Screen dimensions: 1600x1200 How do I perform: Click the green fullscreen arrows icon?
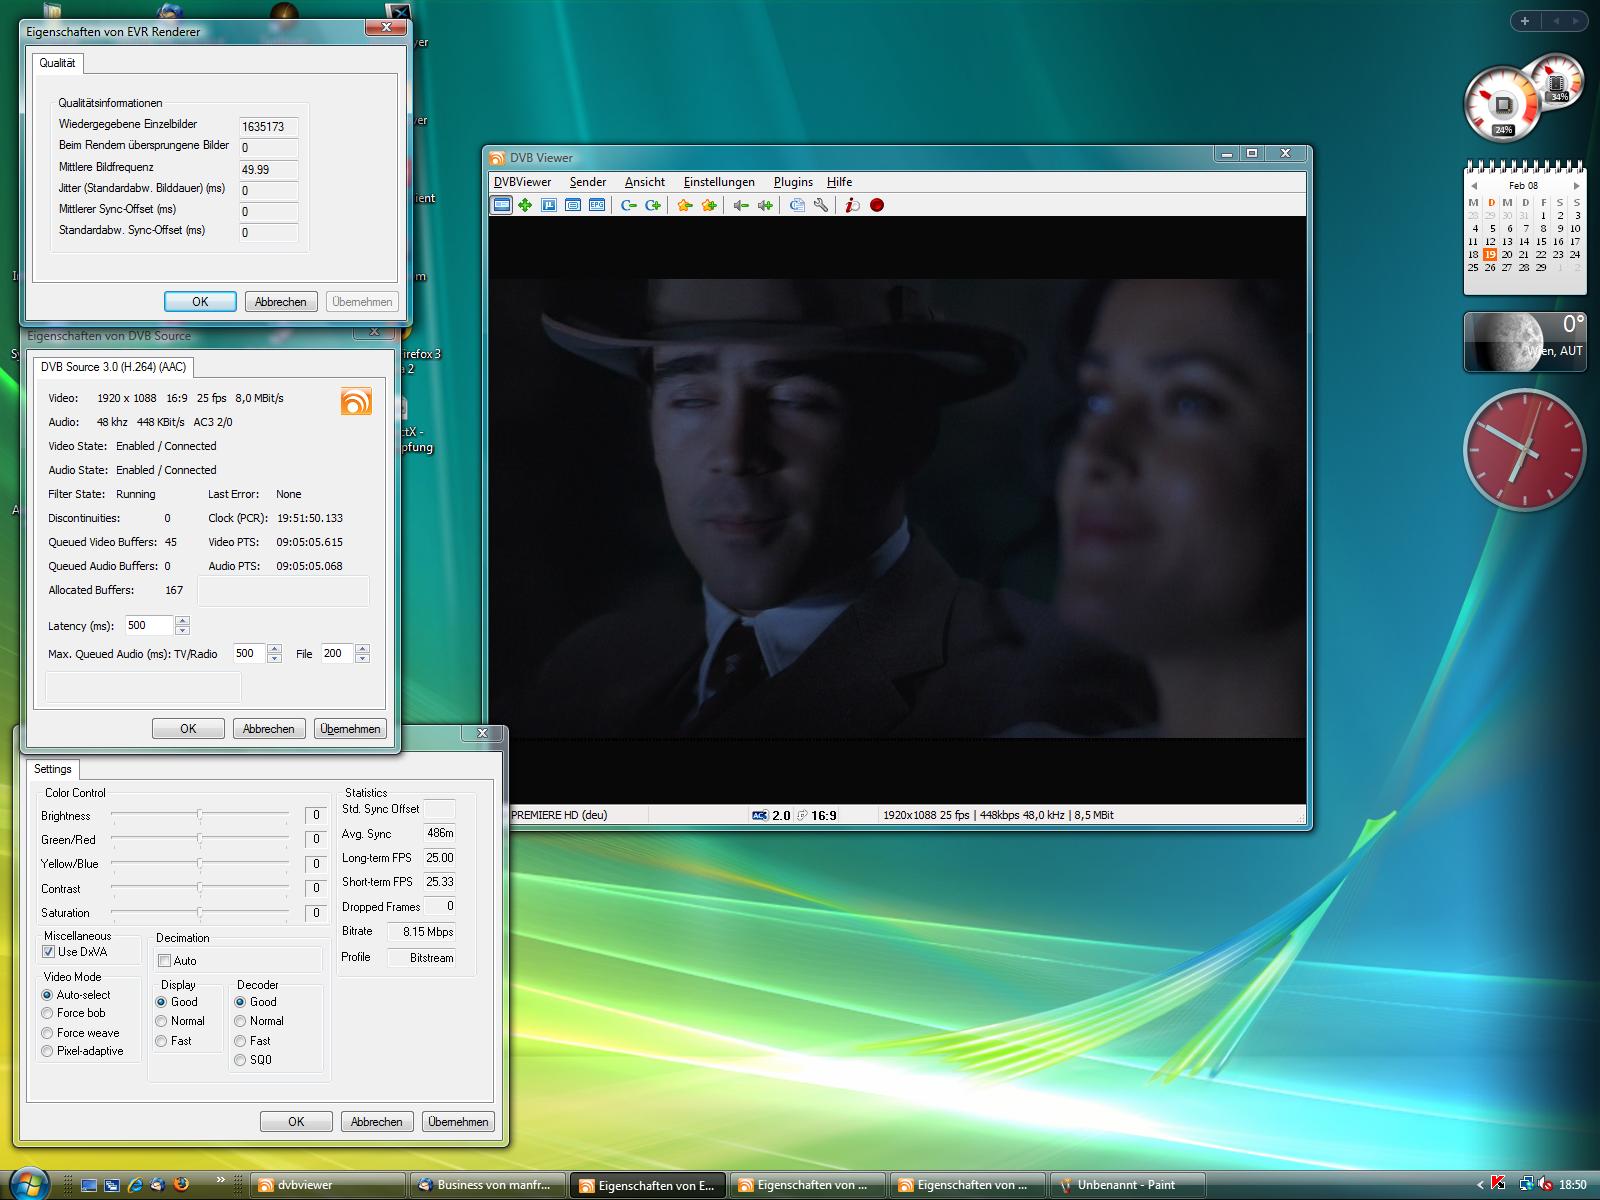pos(525,205)
